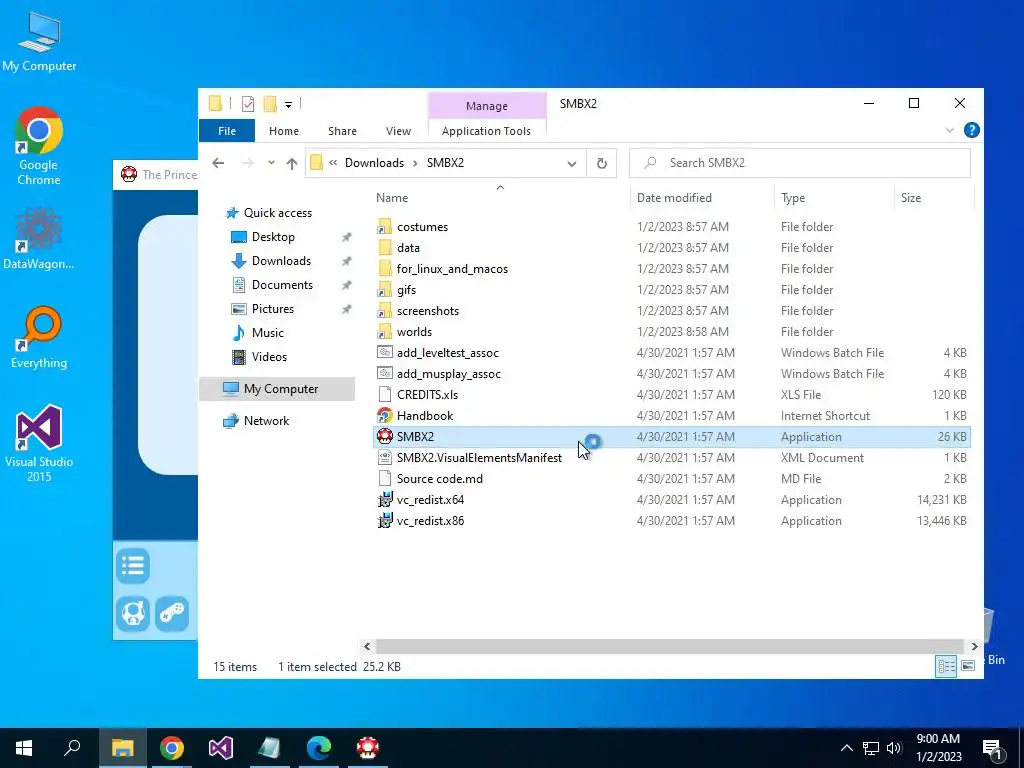This screenshot has width=1024, height=768.
Task: Select add_leveltest_assoc batch file icon
Action: coord(385,352)
